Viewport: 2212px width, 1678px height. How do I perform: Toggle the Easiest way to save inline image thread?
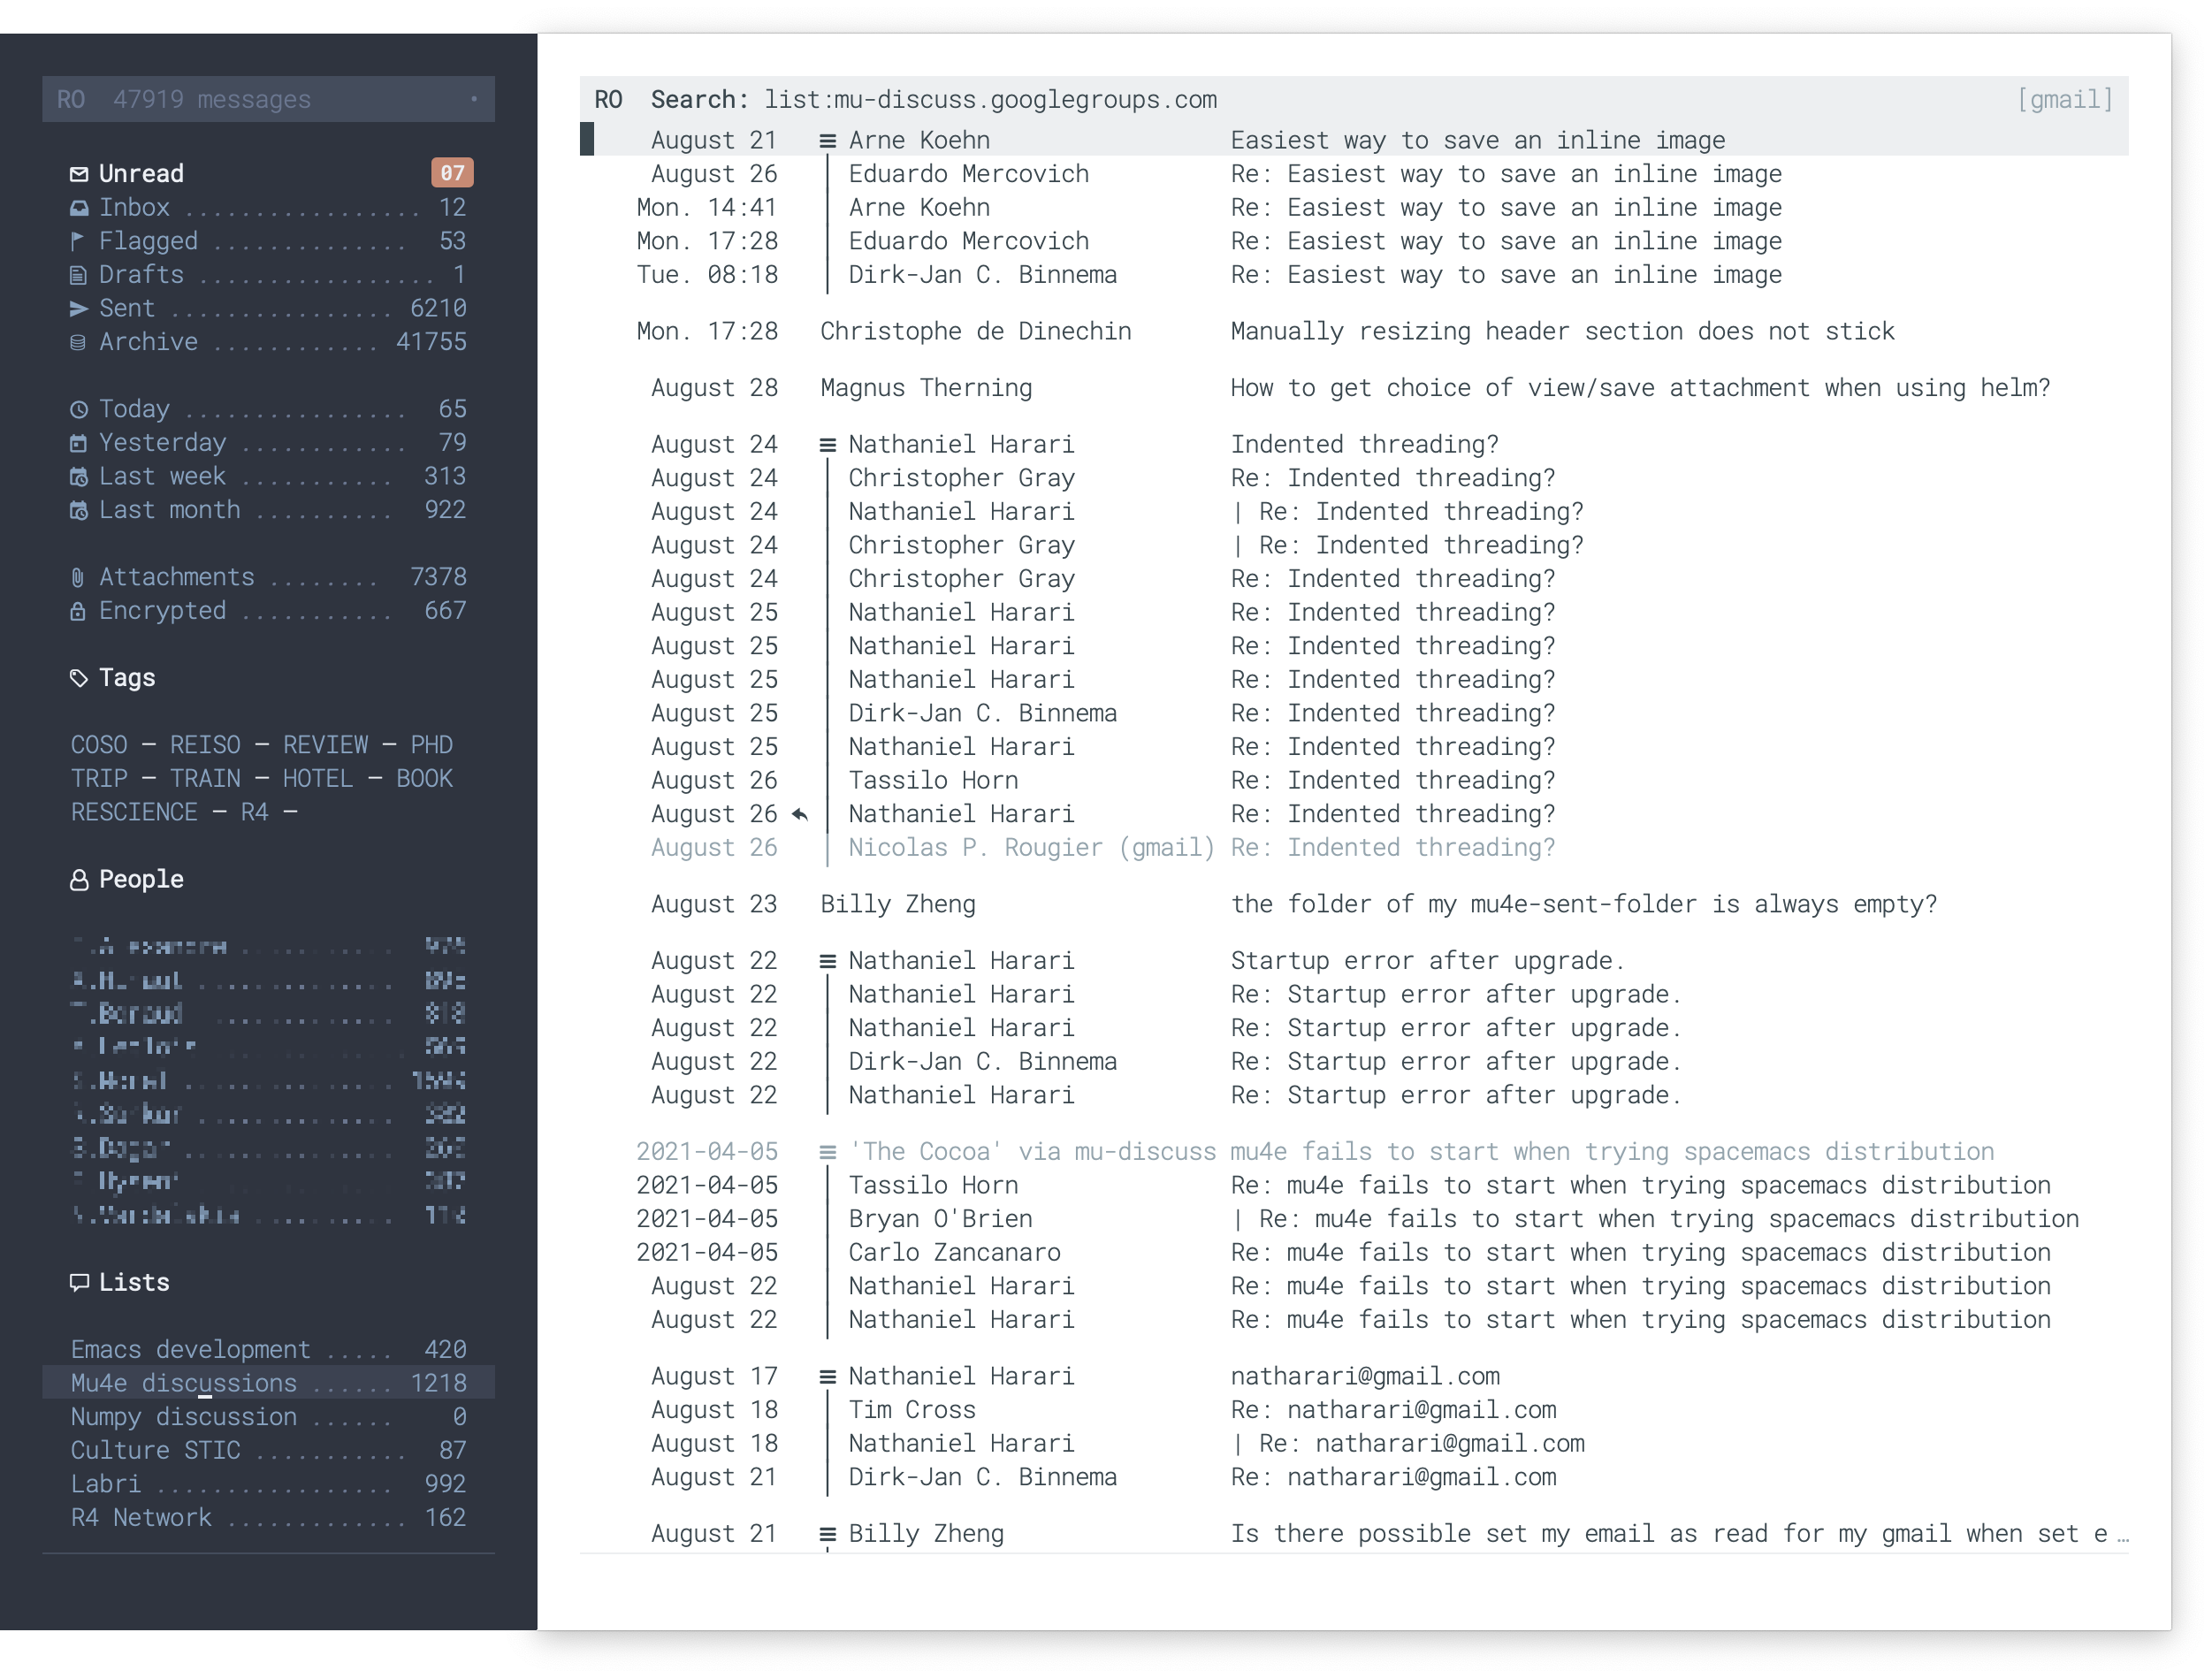[828, 141]
